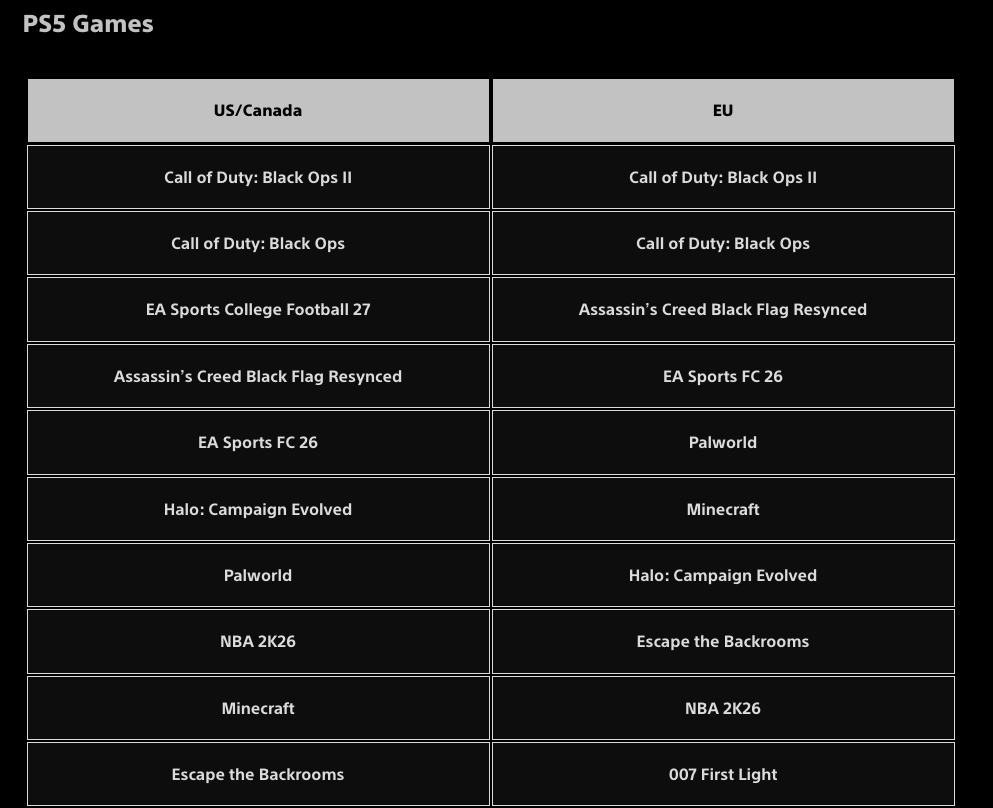
Task: Click Assassin's Creed Black Flag Resynced in EU column
Action: point(723,310)
